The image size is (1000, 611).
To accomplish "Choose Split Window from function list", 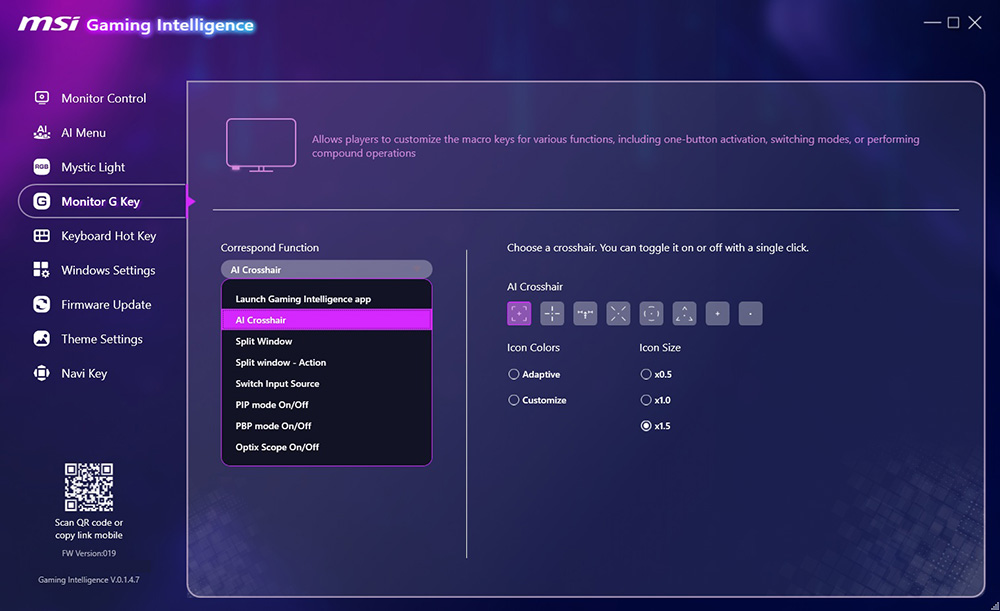I will coord(327,341).
